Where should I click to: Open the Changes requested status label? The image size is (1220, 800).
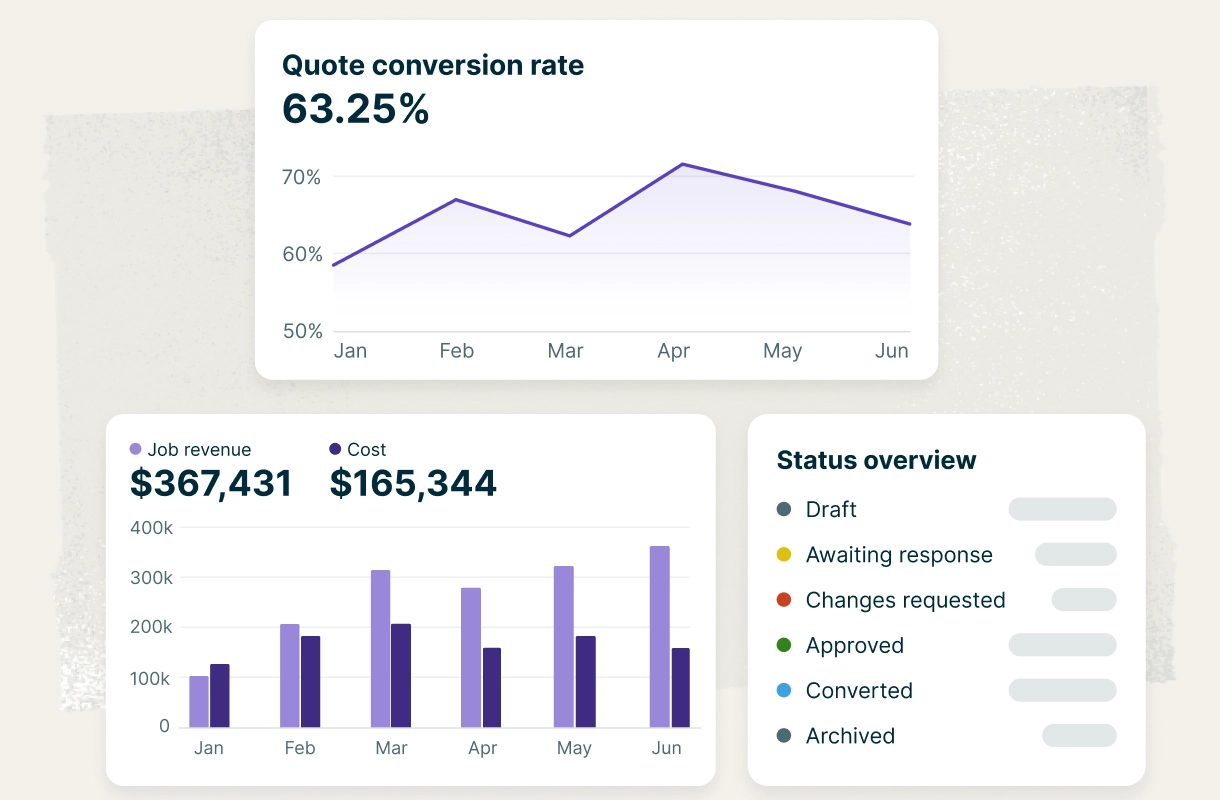905,600
